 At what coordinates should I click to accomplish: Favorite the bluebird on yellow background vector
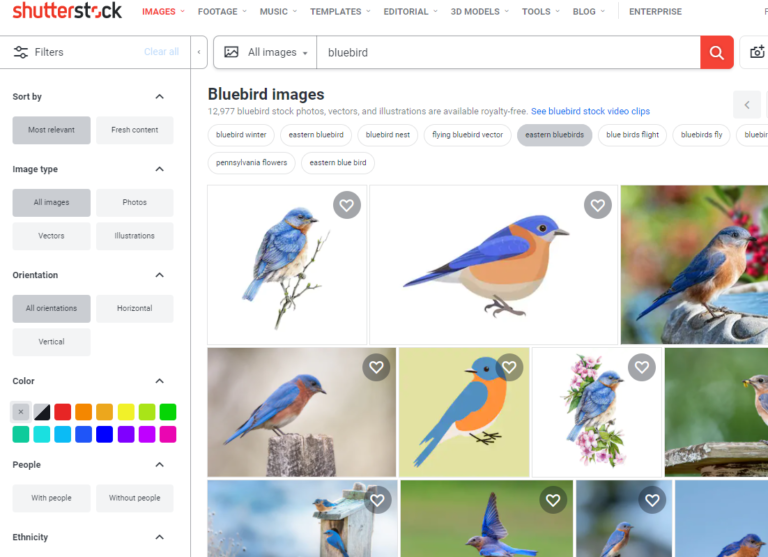[509, 367]
